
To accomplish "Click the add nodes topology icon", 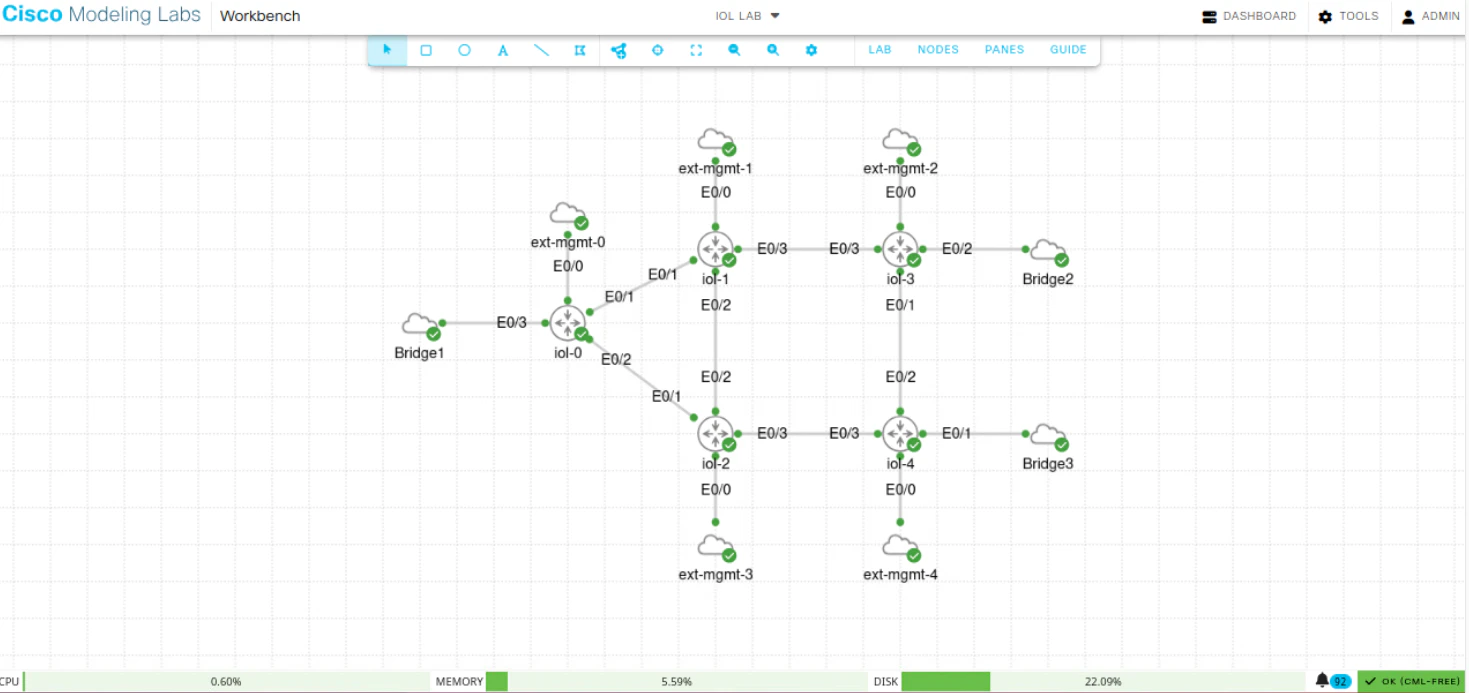I will tap(619, 50).
